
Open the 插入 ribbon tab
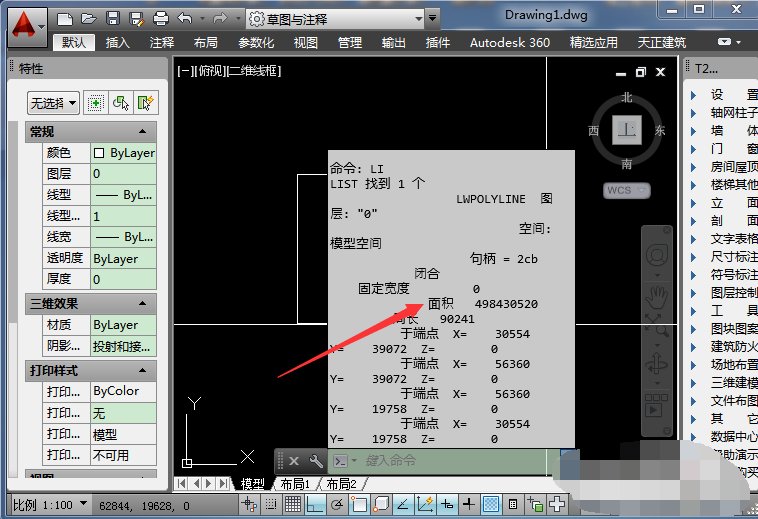pos(118,42)
